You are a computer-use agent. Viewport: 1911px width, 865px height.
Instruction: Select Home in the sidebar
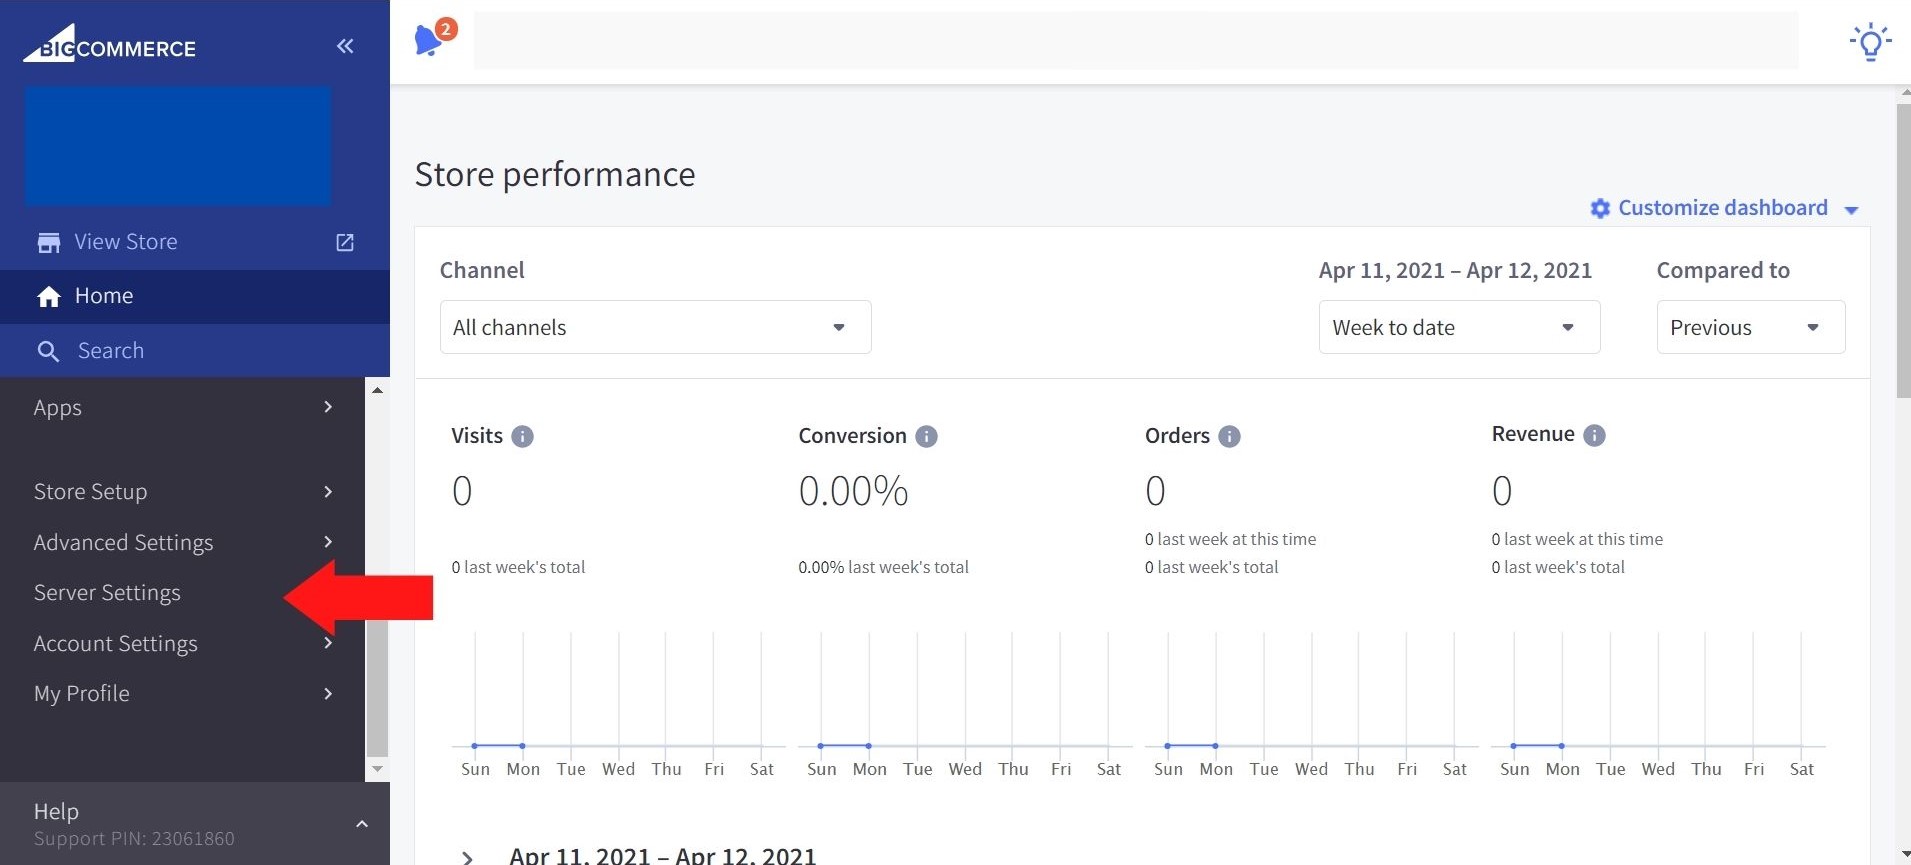pos(104,296)
